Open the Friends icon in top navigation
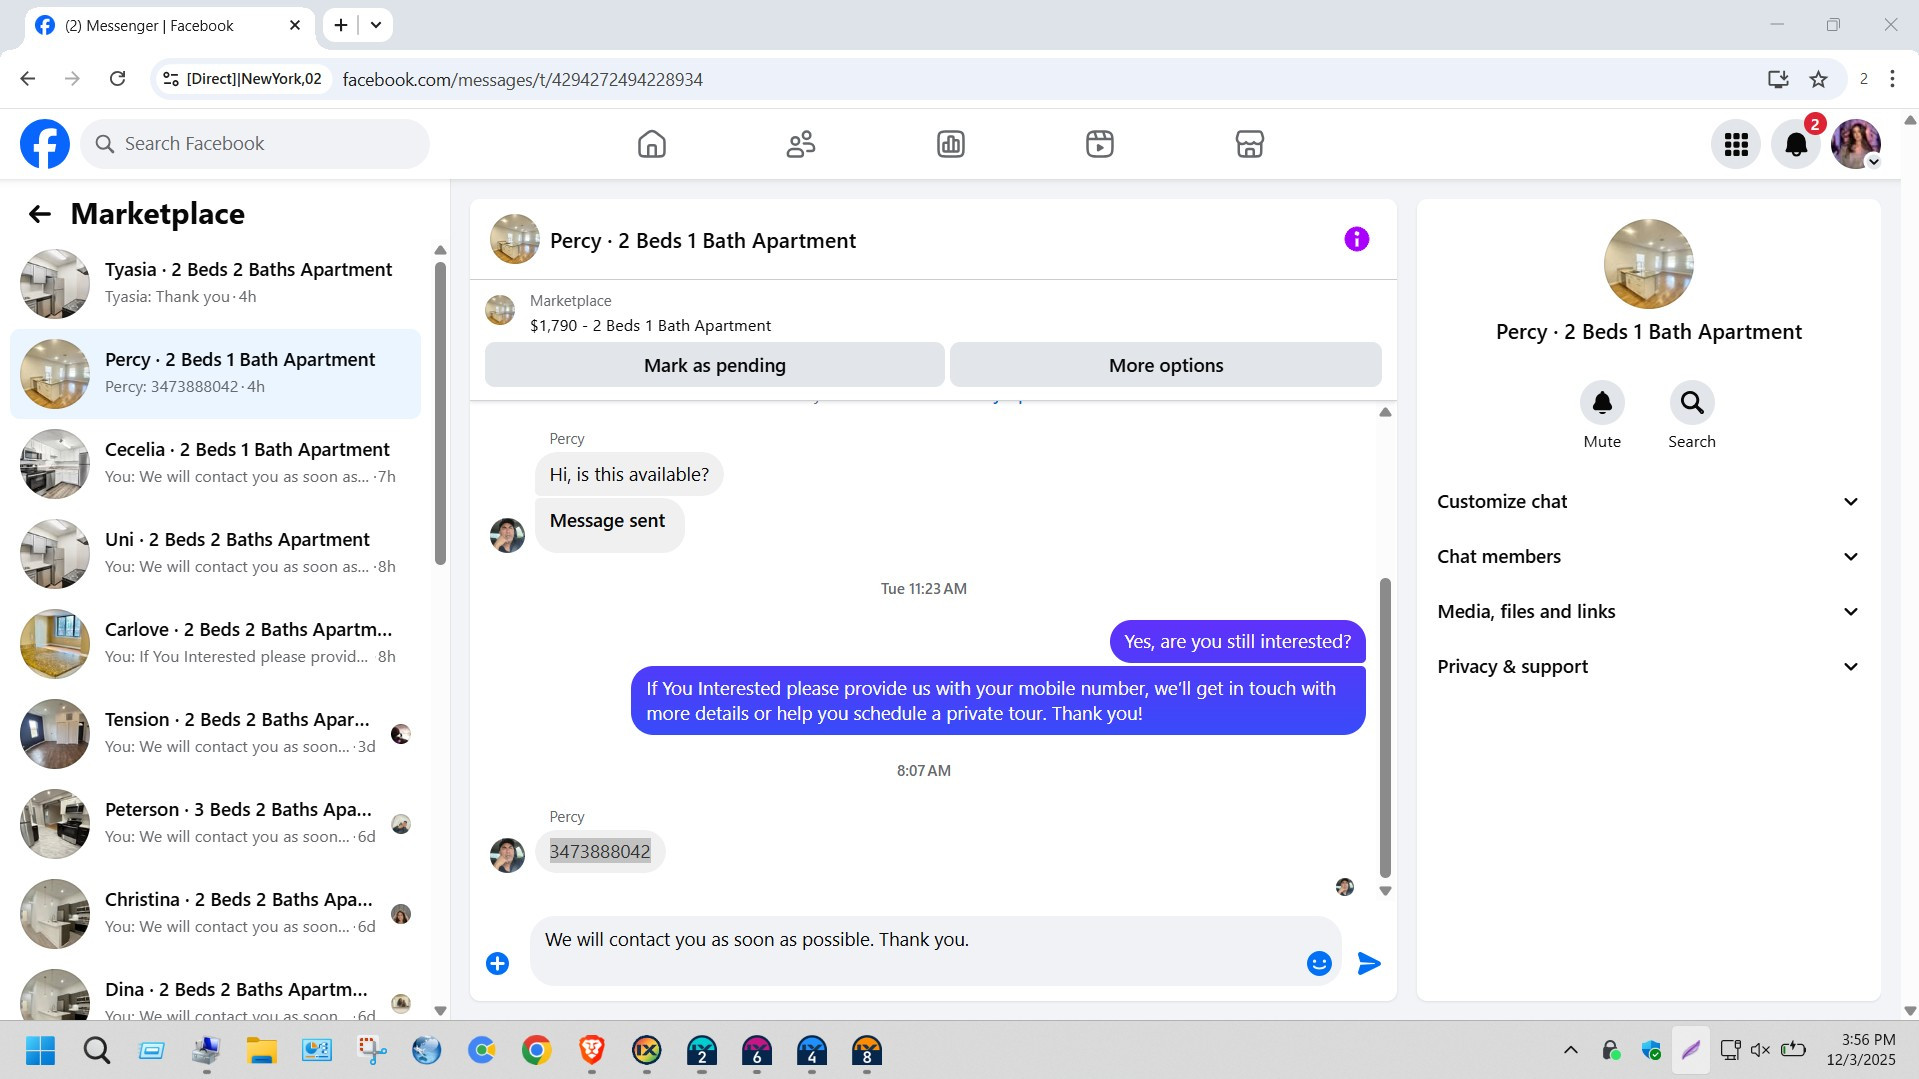 tap(801, 144)
